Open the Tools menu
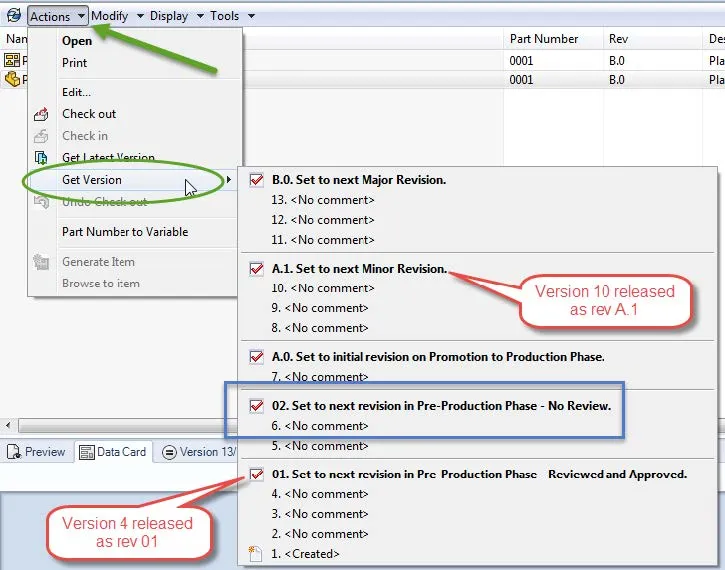This screenshot has width=725, height=570. click(225, 16)
